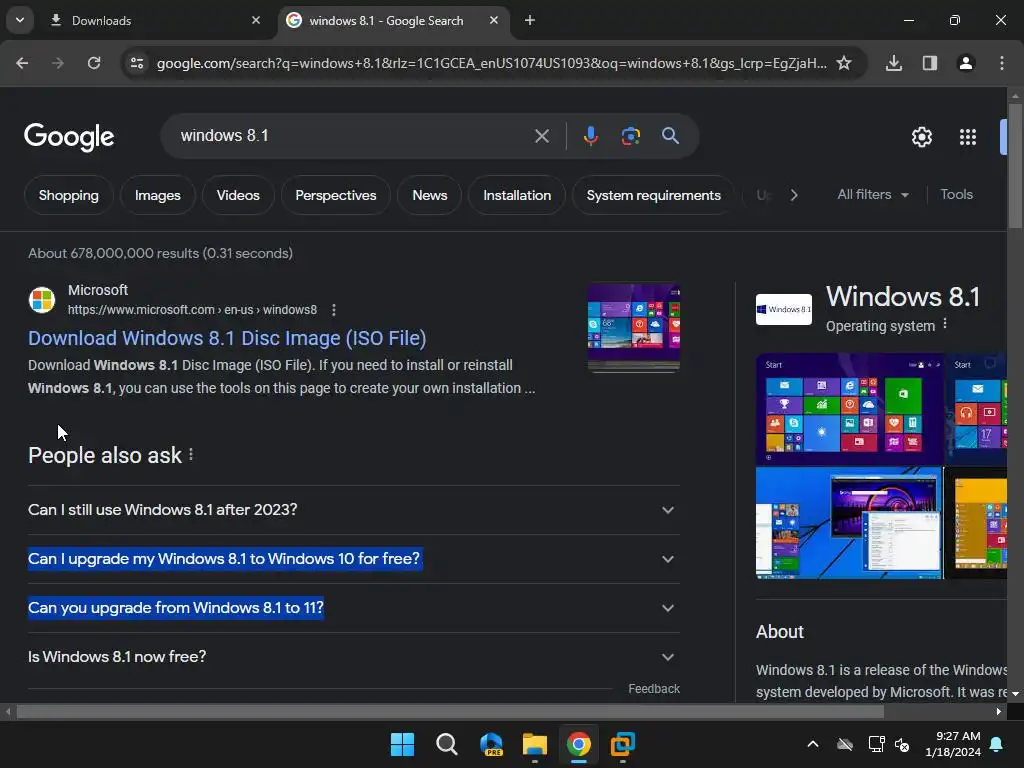Open the muted volume tray icon

pos(902,744)
